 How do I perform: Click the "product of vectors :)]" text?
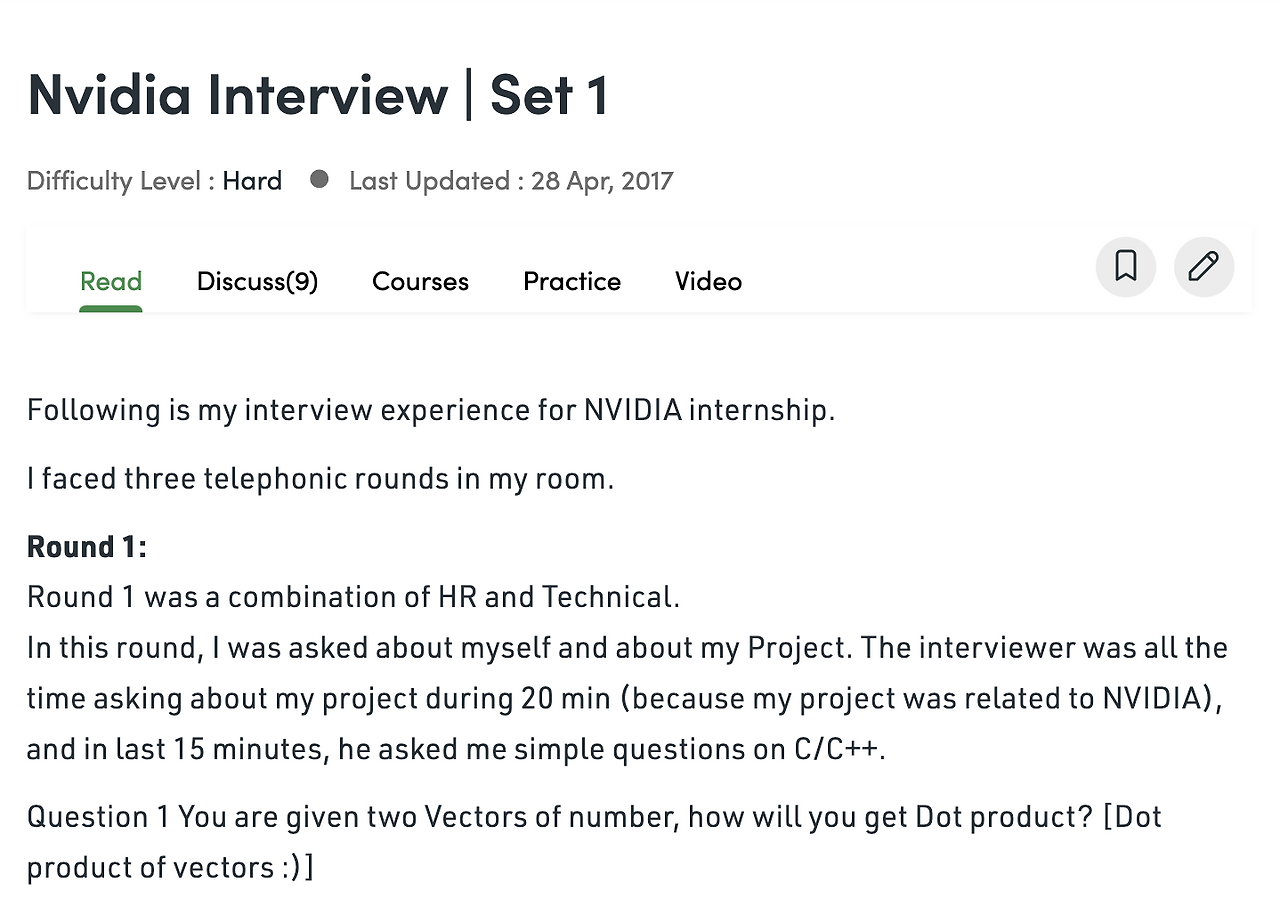pos(170,867)
